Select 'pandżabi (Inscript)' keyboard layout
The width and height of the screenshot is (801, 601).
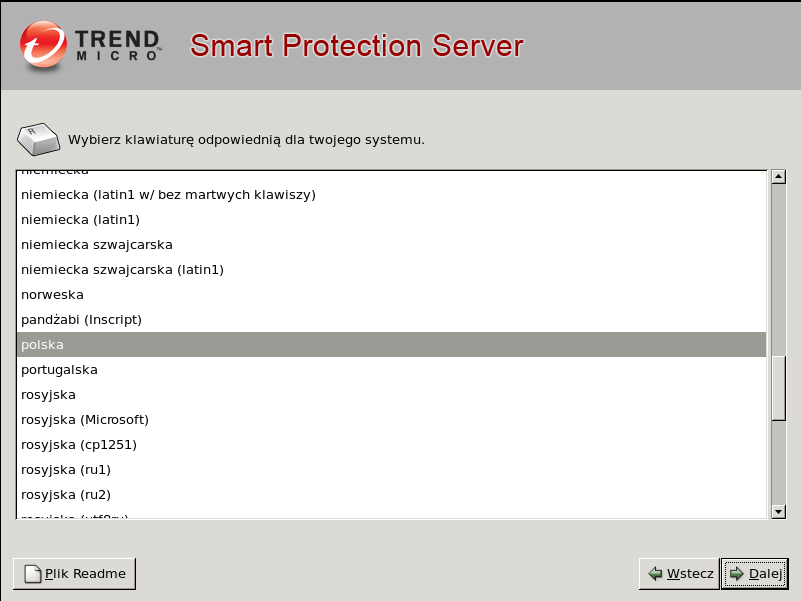[391, 319]
